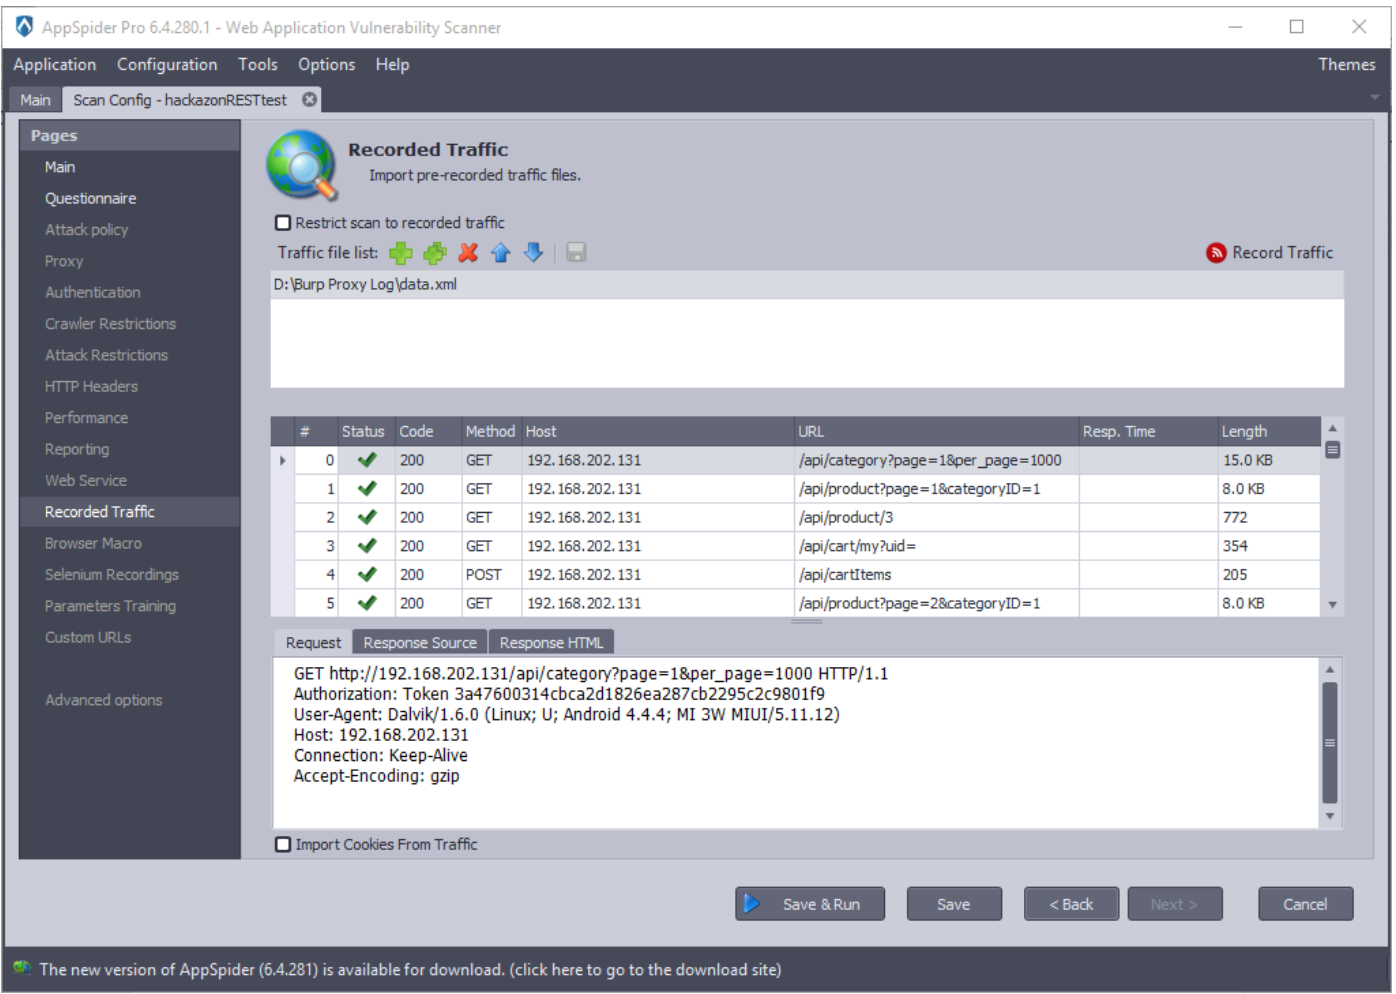Switch to the Main tab
Viewport: 1396px width, 994px height.
(35, 100)
